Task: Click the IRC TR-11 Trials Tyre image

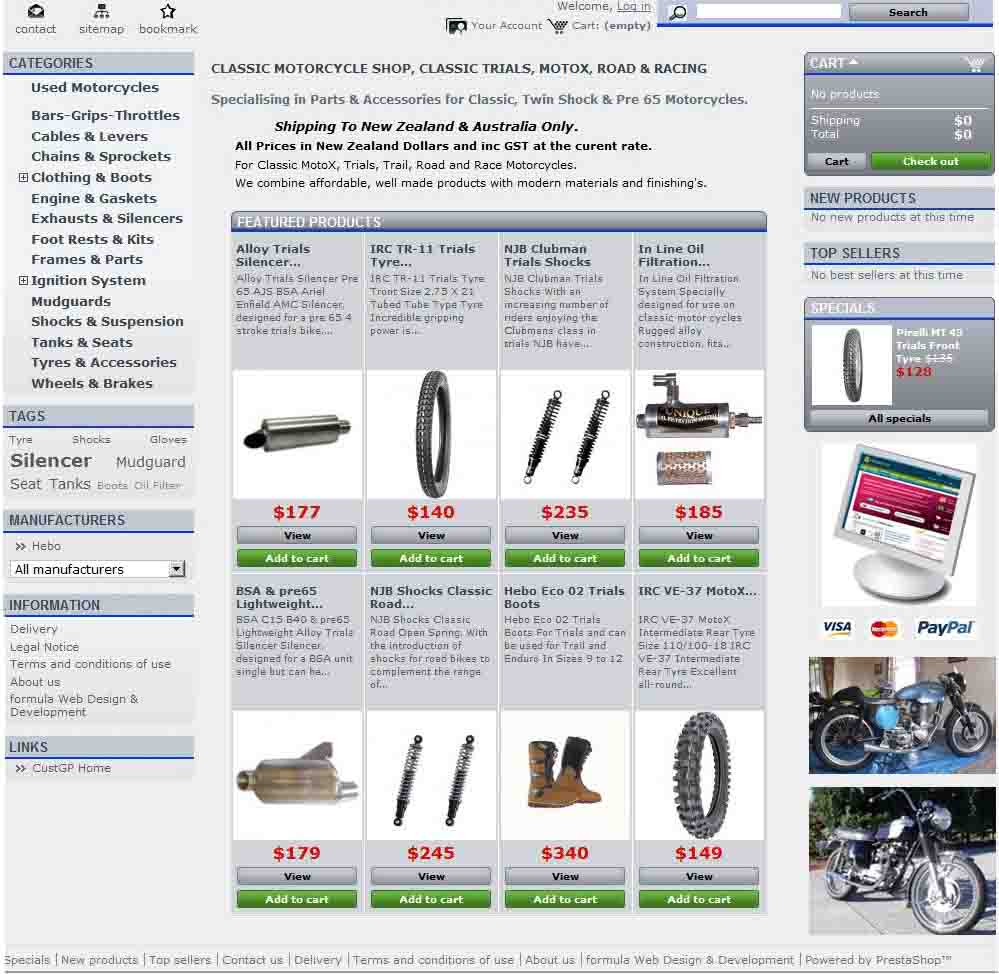Action: click(x=431, y=434)
